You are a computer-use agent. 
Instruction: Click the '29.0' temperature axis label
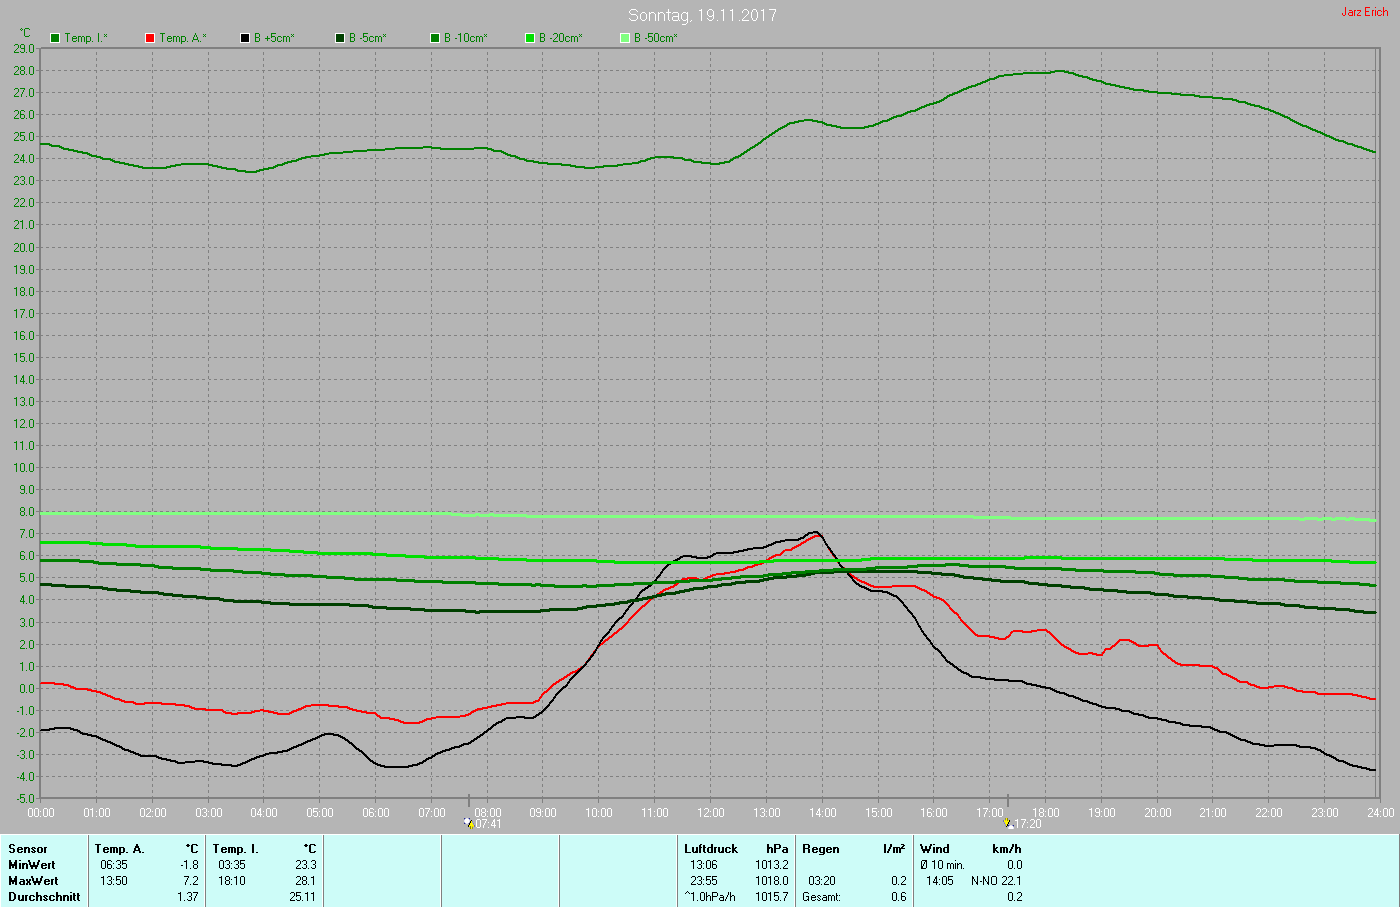click(x=24, y=48)
